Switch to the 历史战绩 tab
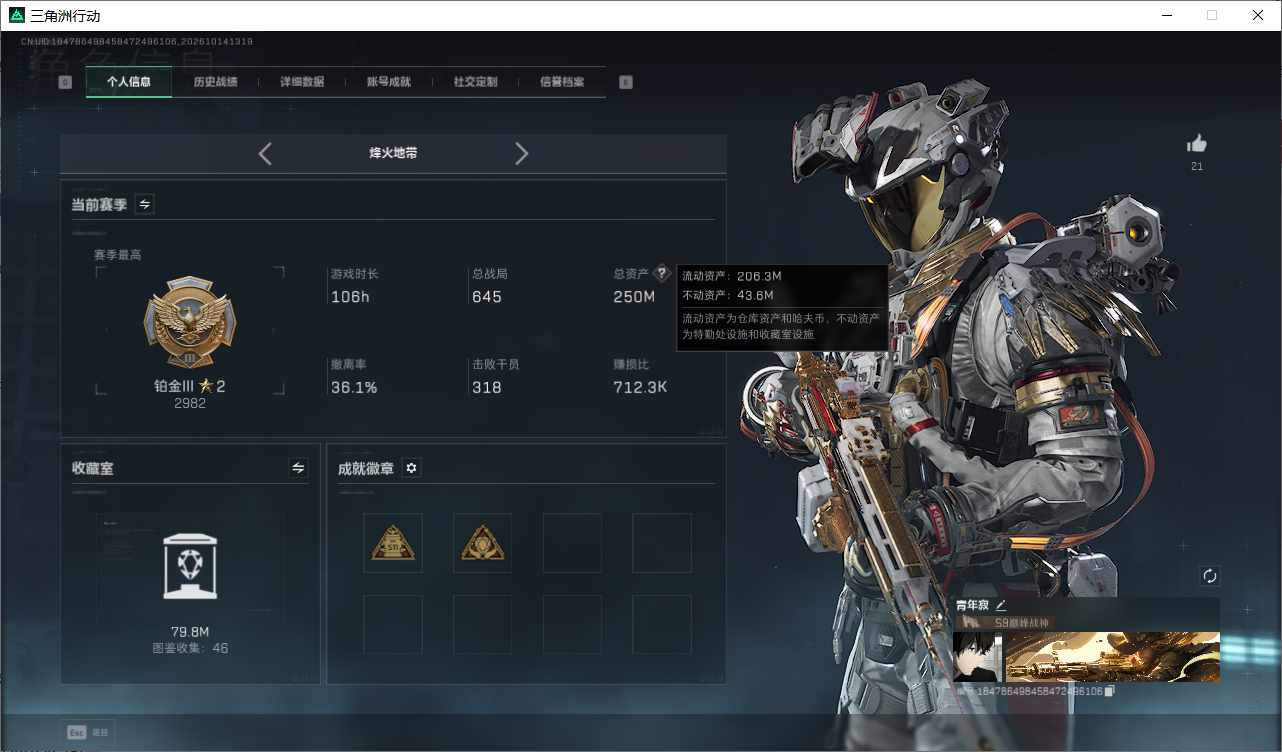 [215, 82]
